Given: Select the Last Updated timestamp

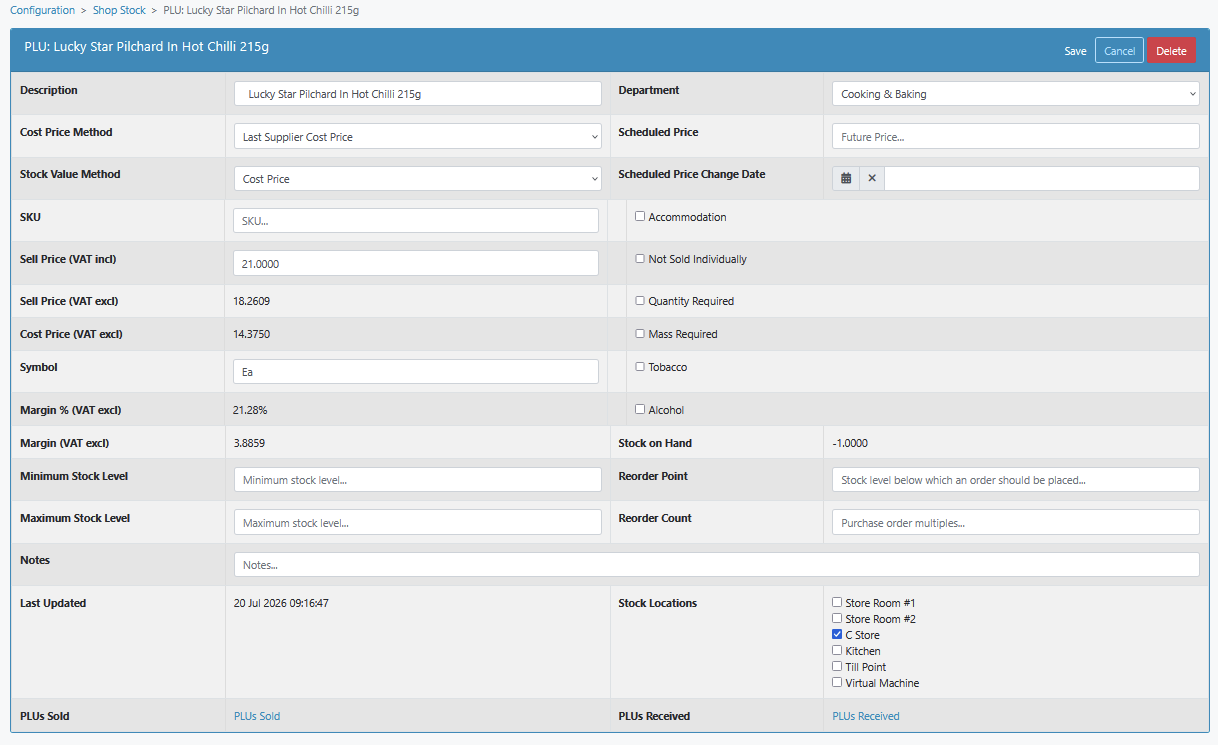Looking at the screenshot, I should point(281,603).
